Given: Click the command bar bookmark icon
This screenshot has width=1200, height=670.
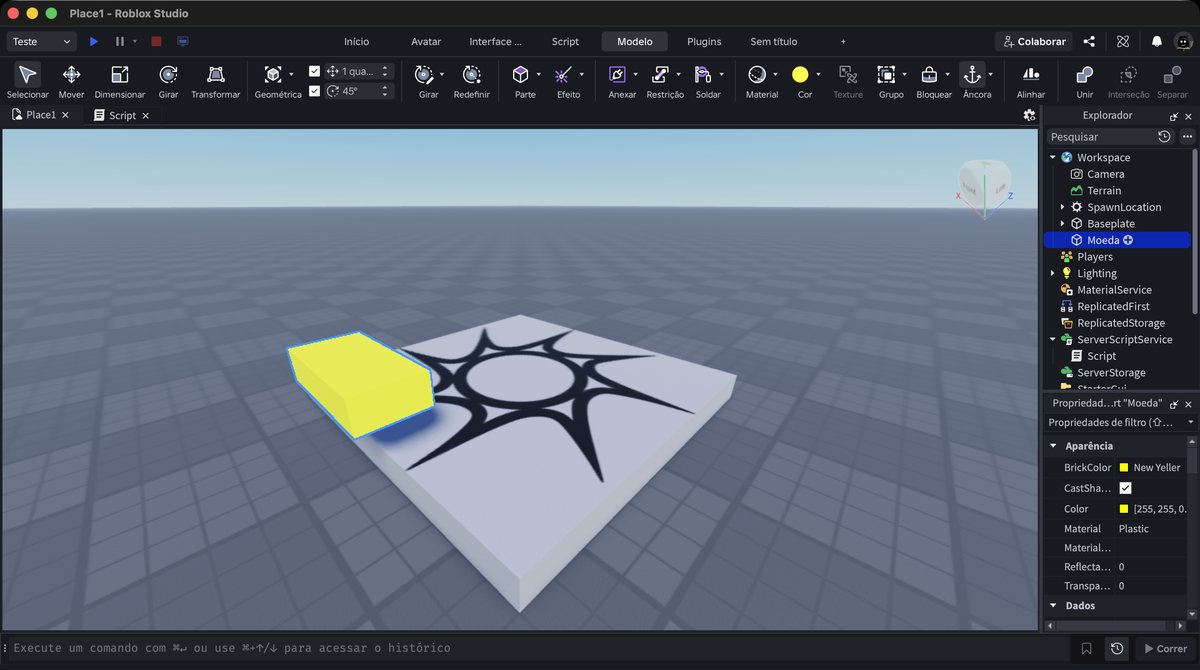Looking at the screenshot, I should (x=1086, y=648).
